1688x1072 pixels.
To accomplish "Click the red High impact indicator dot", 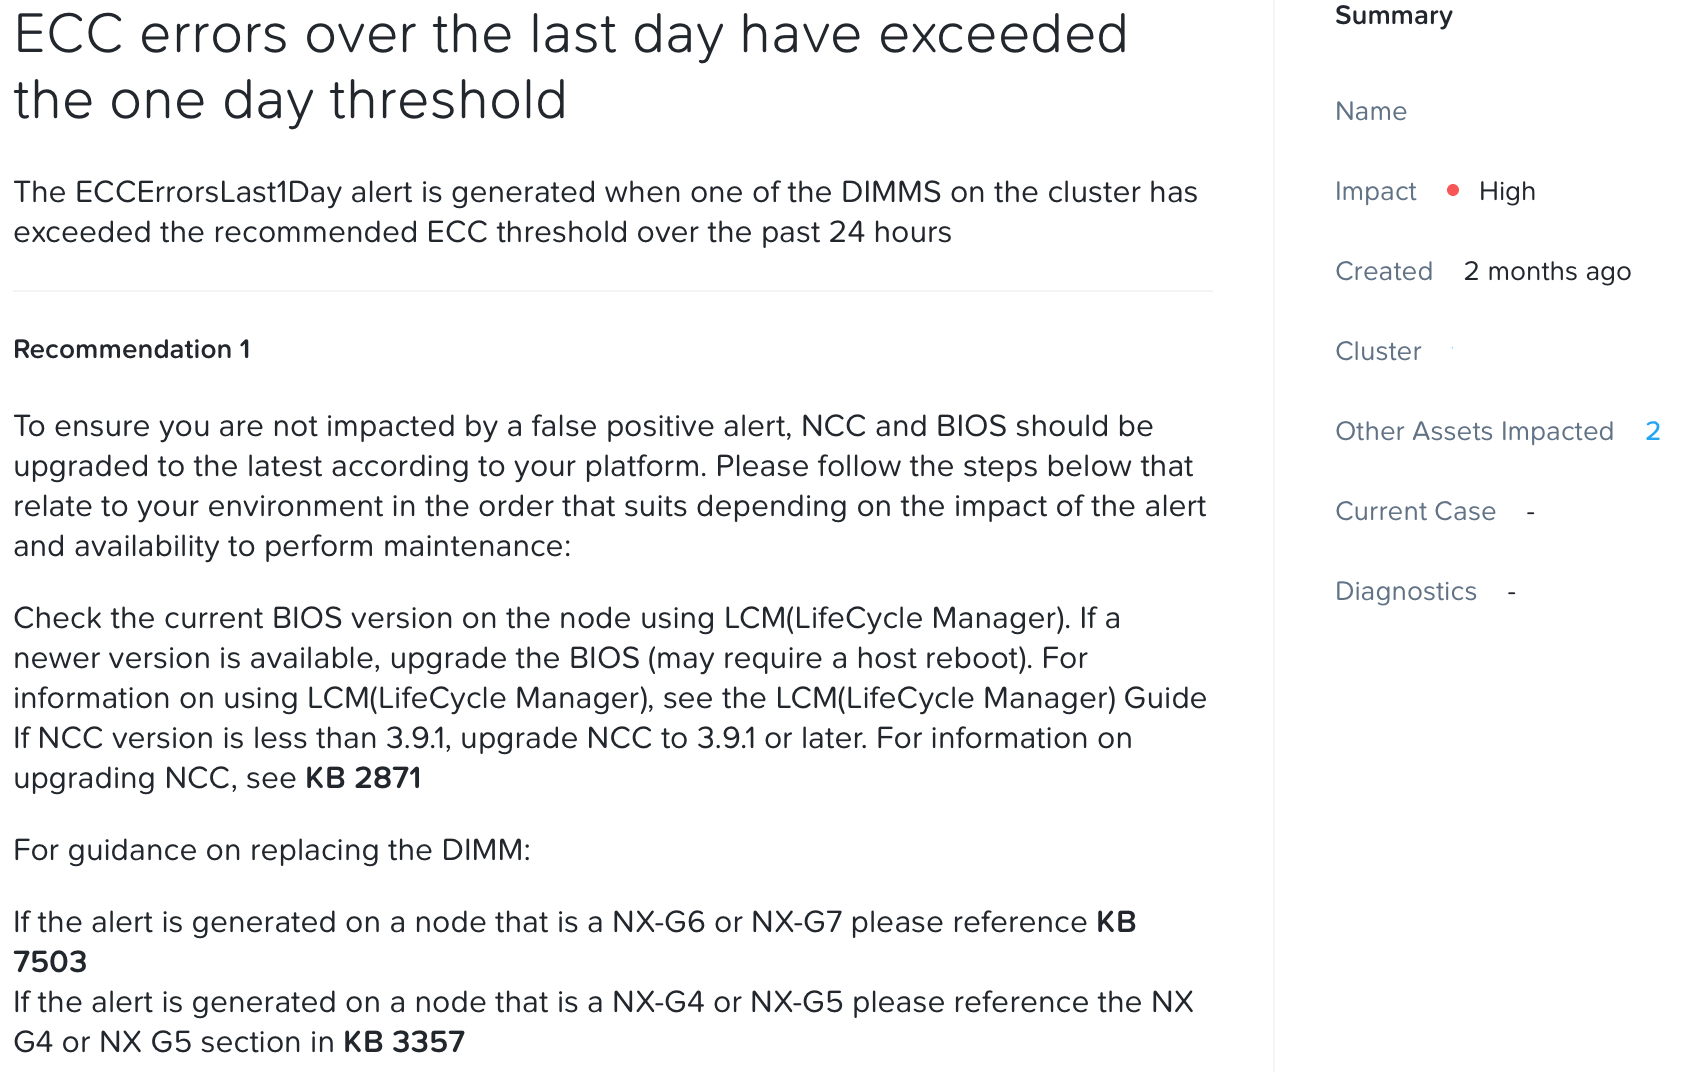I will point(1453,190).
